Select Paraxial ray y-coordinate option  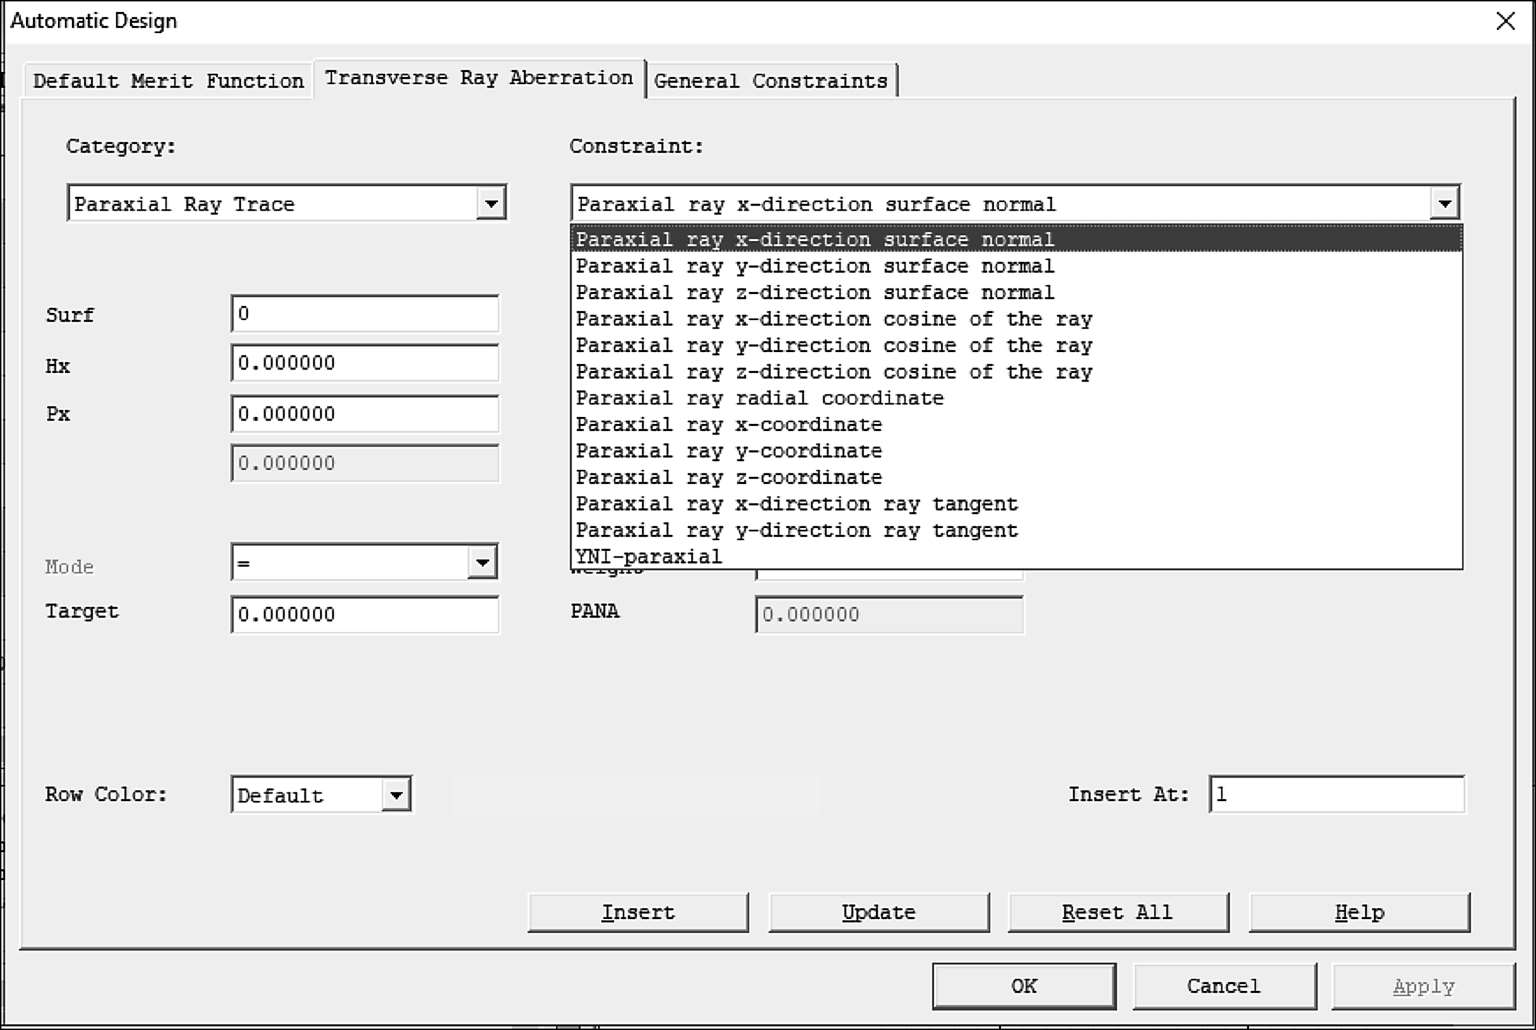point(728,451)
